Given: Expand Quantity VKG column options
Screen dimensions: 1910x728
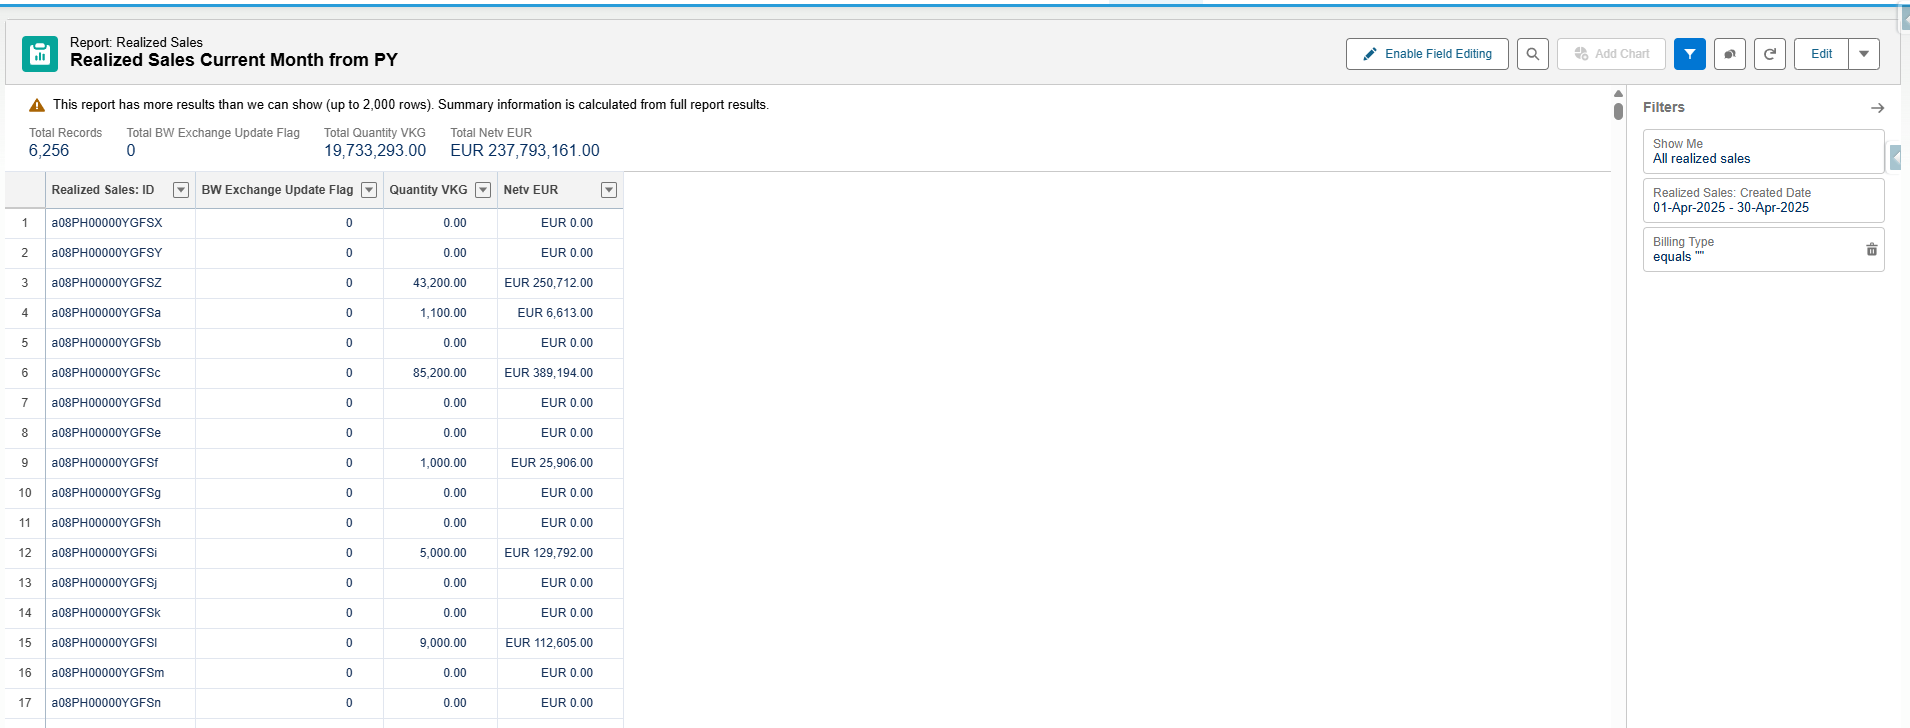Looking at the screenshot, I should pos(483,190).
